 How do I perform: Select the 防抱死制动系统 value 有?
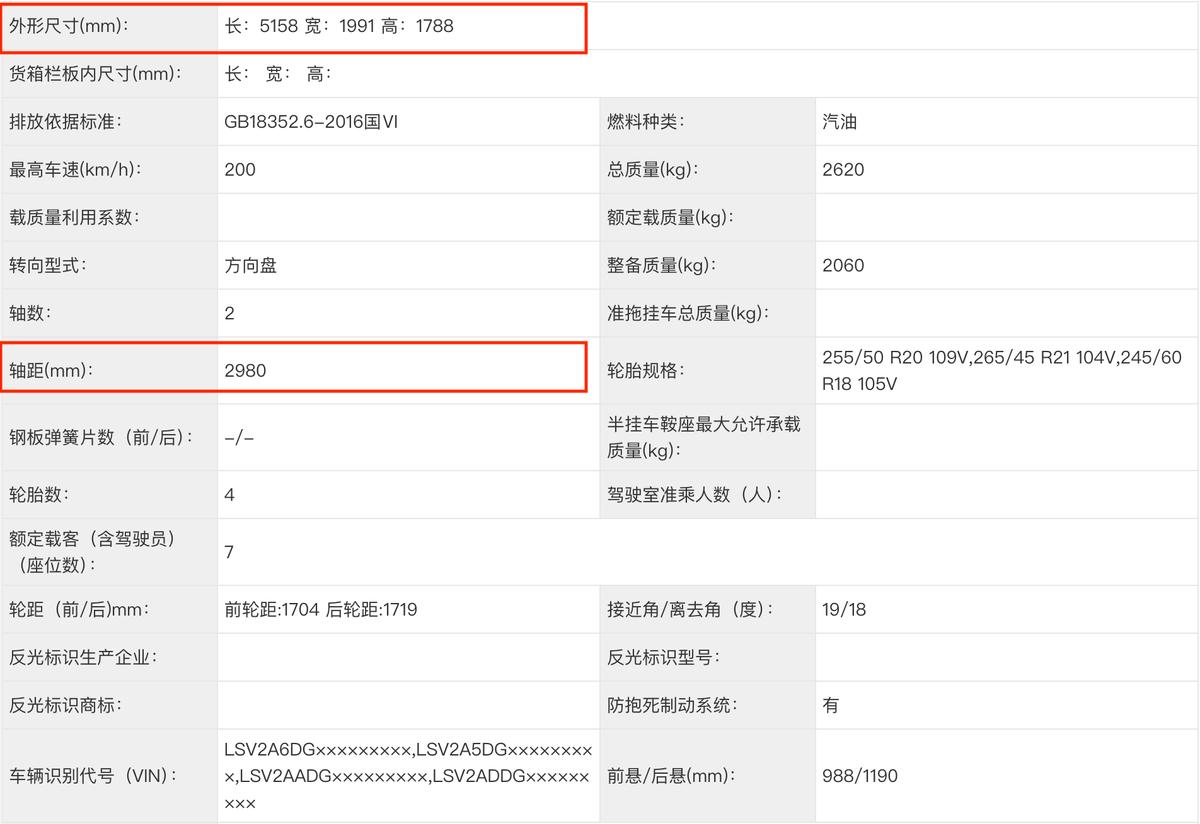[x=831, y=706]
